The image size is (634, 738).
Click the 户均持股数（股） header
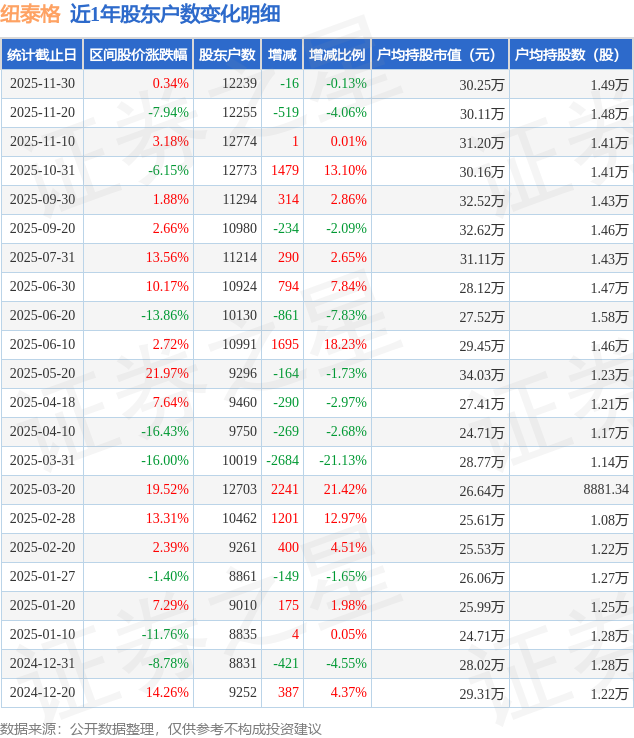pyautogui.click(x=570, y=55)
